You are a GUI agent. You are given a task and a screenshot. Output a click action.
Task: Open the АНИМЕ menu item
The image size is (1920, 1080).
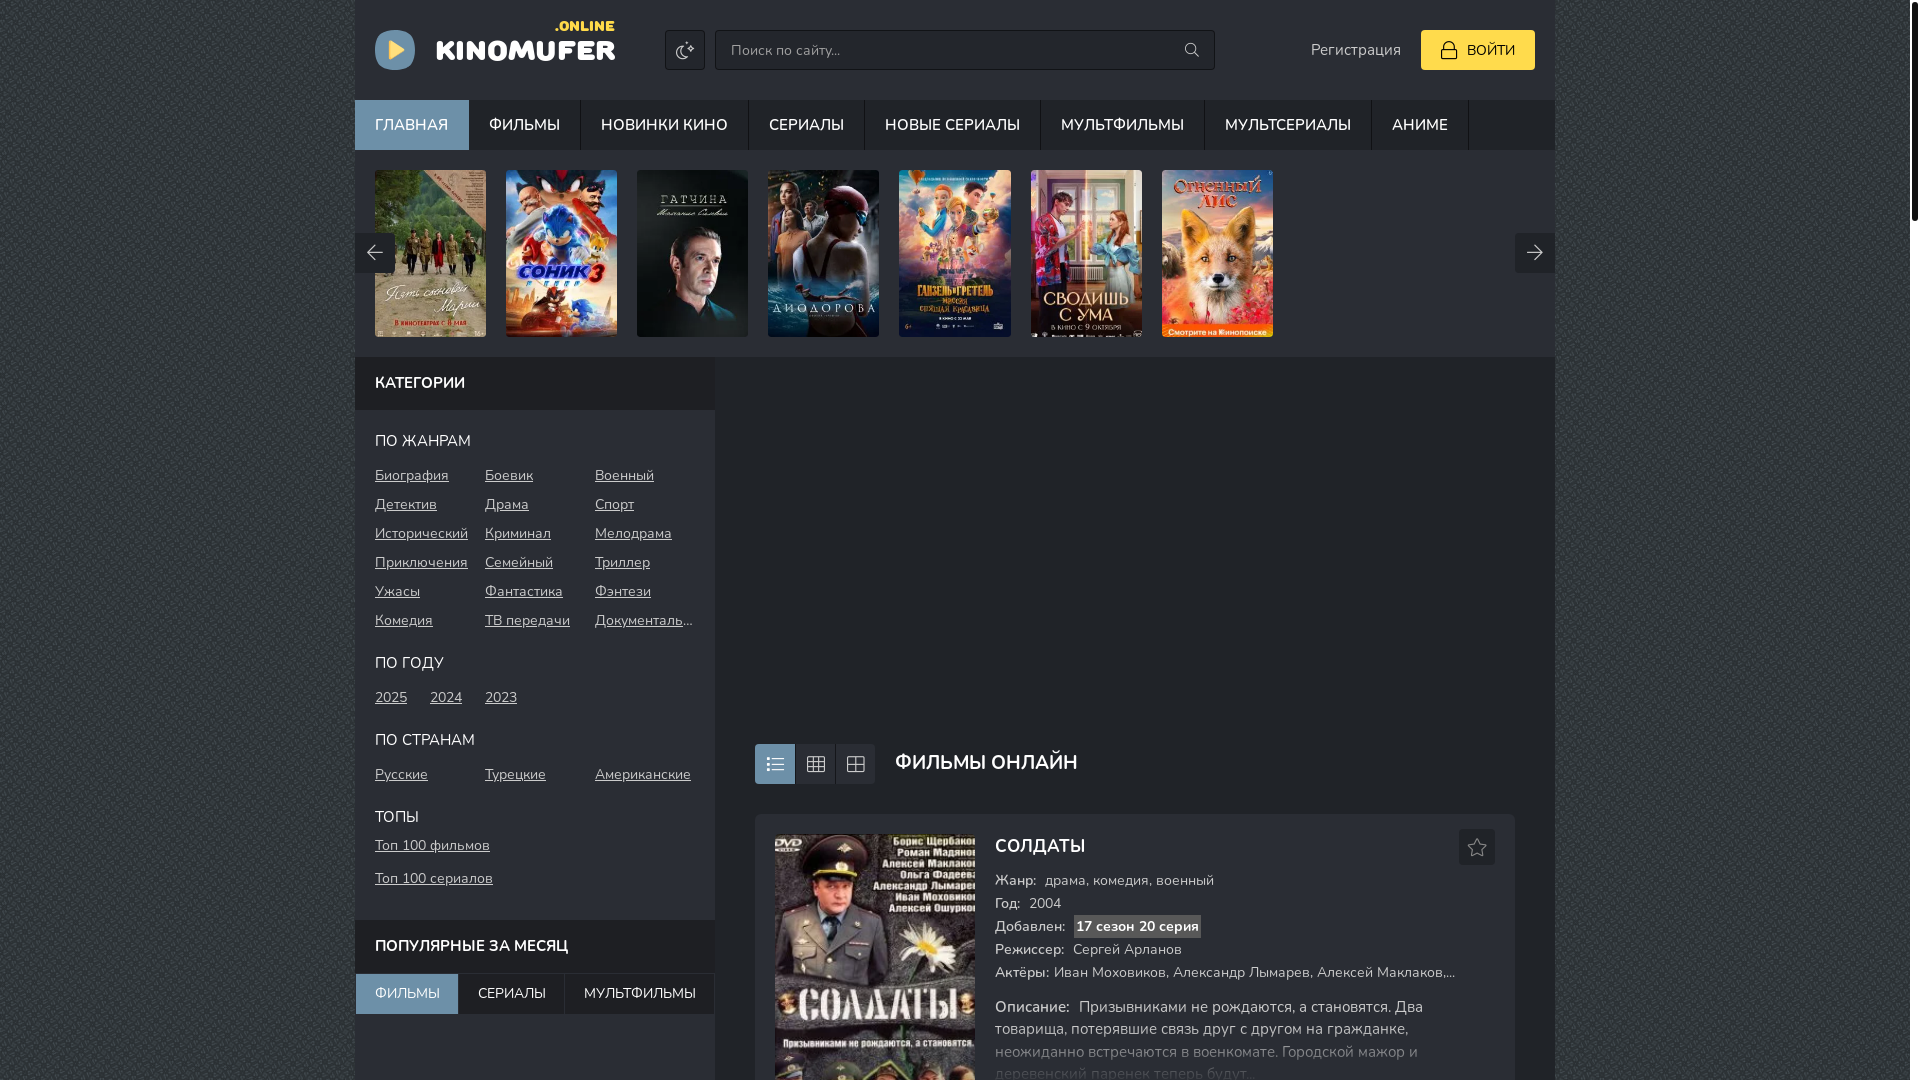coord(1419,125)
